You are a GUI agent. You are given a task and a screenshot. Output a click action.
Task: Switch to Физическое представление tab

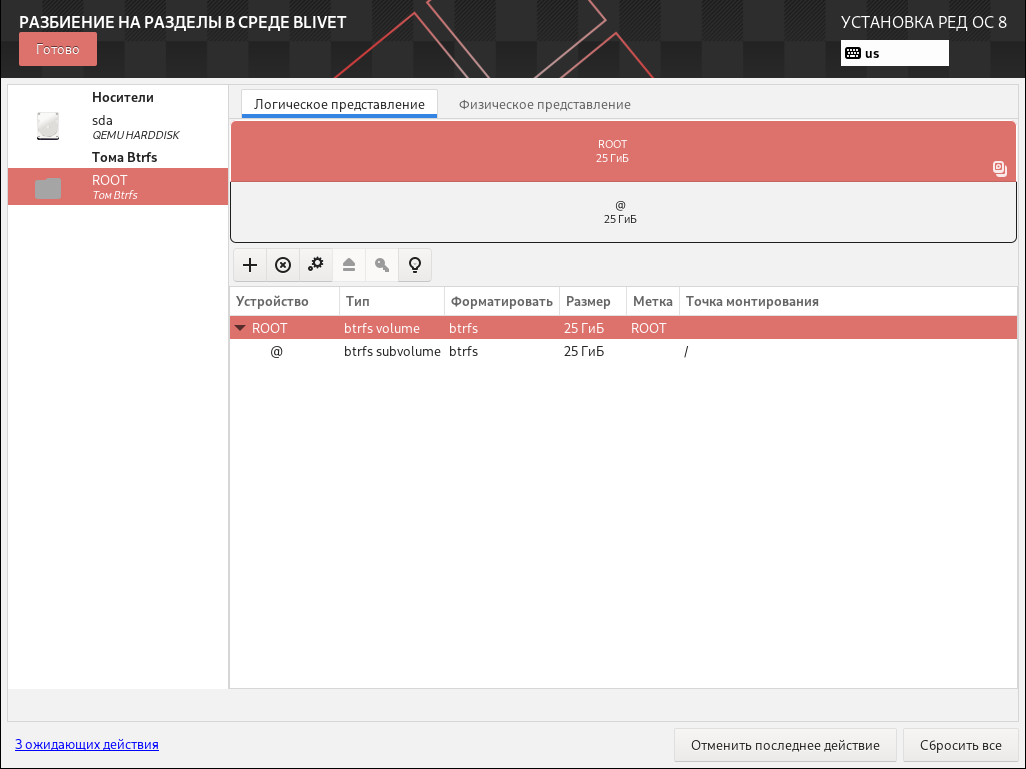click(x=544, y=104)
